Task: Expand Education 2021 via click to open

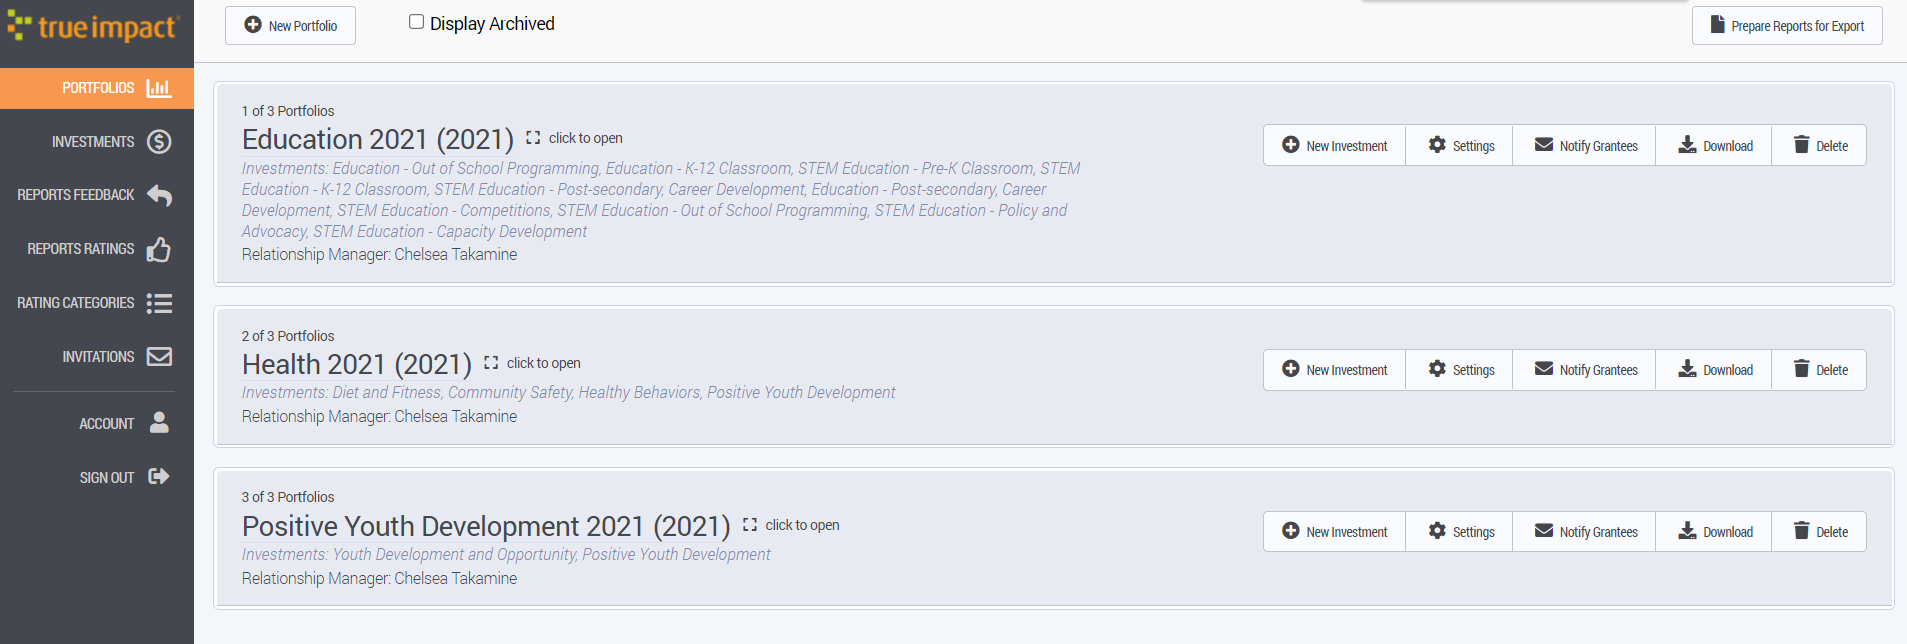Action: 575,138
